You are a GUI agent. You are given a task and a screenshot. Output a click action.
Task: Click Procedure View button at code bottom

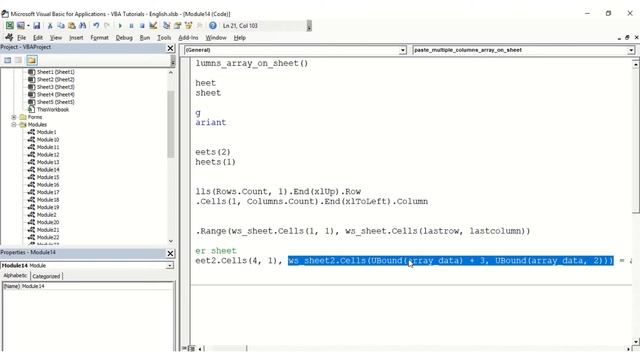[184, 349]
